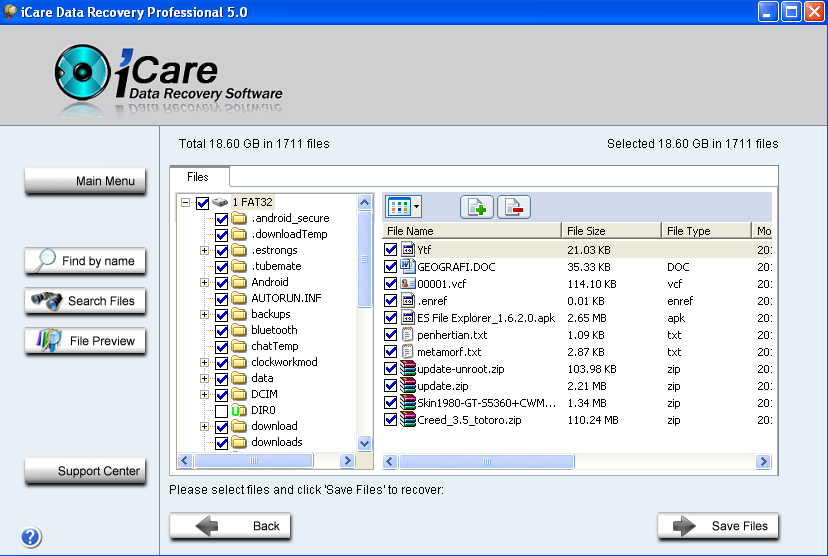This screenshot has height=556, width=828.
Task: Uncheck the chatTemp folder checkbox
Action: pos(221,347)
